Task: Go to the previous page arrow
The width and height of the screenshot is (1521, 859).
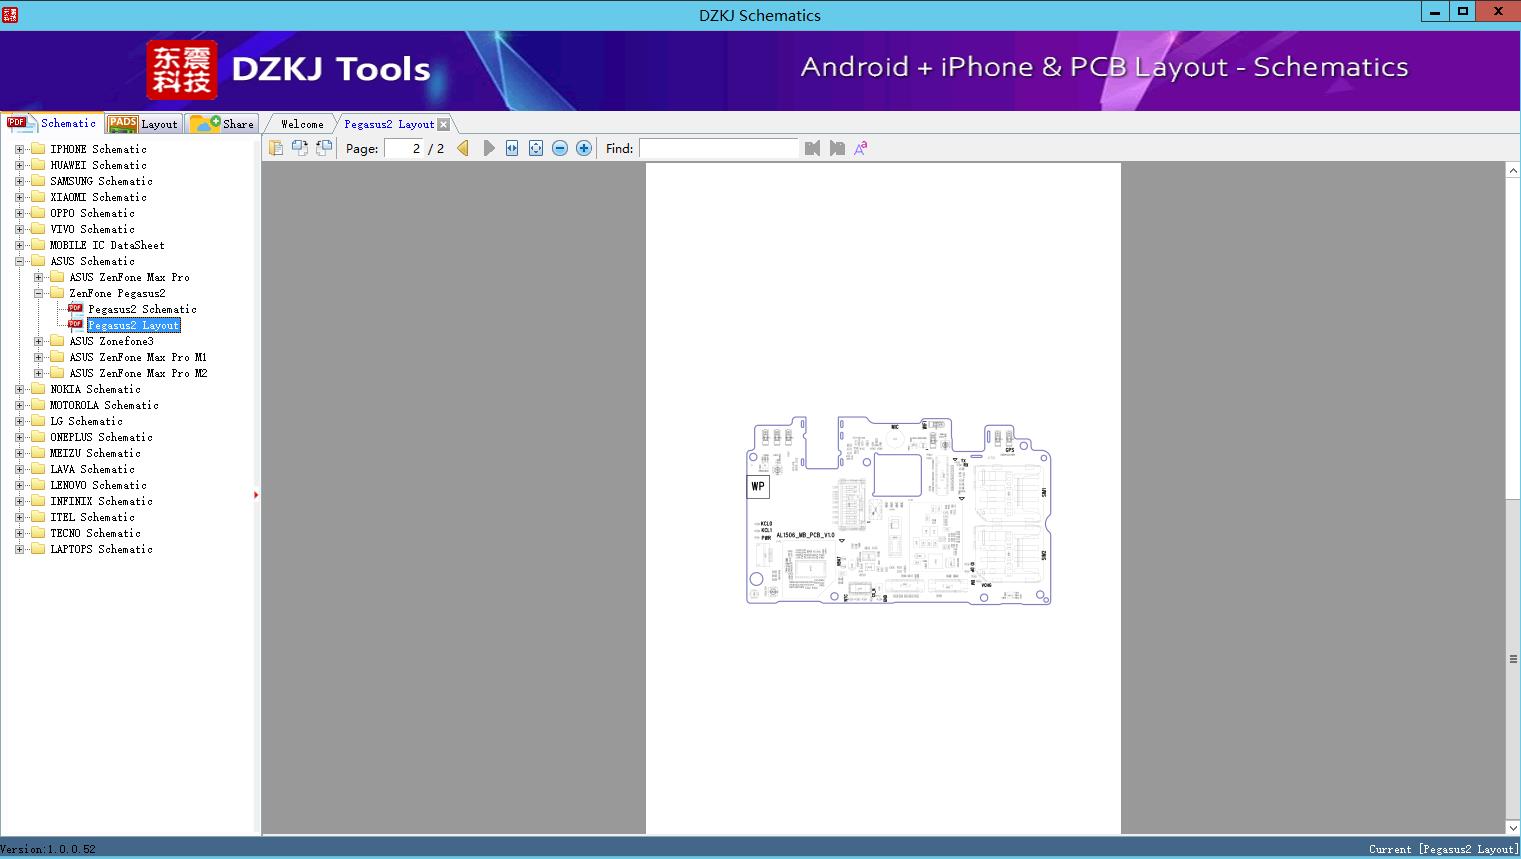Action: point(463,148)
